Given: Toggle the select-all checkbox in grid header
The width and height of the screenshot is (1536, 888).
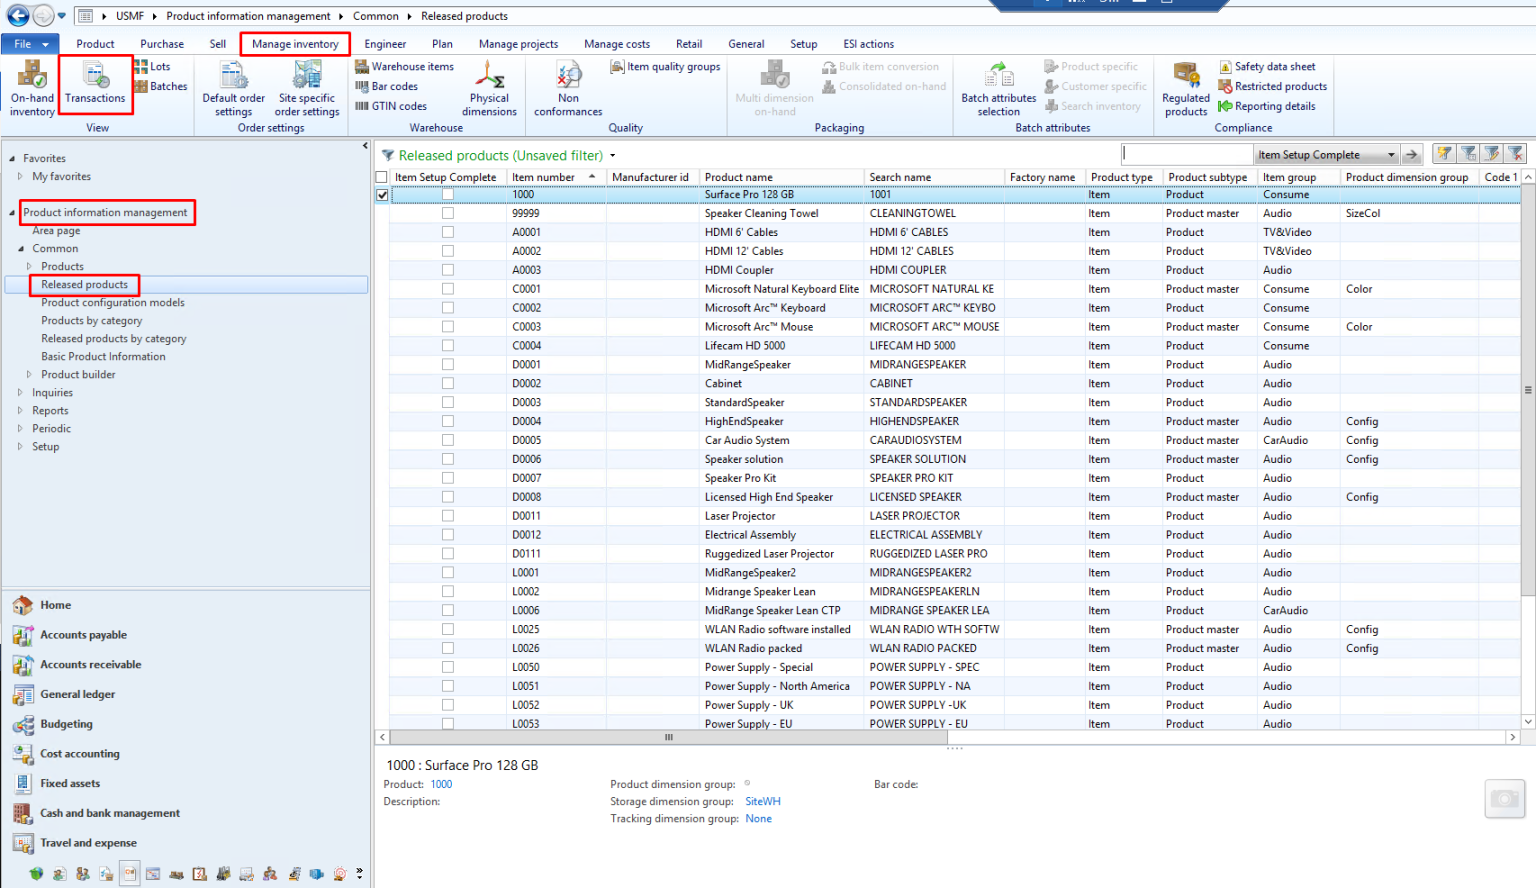Looking at the screenshot, I should (381, 176).
